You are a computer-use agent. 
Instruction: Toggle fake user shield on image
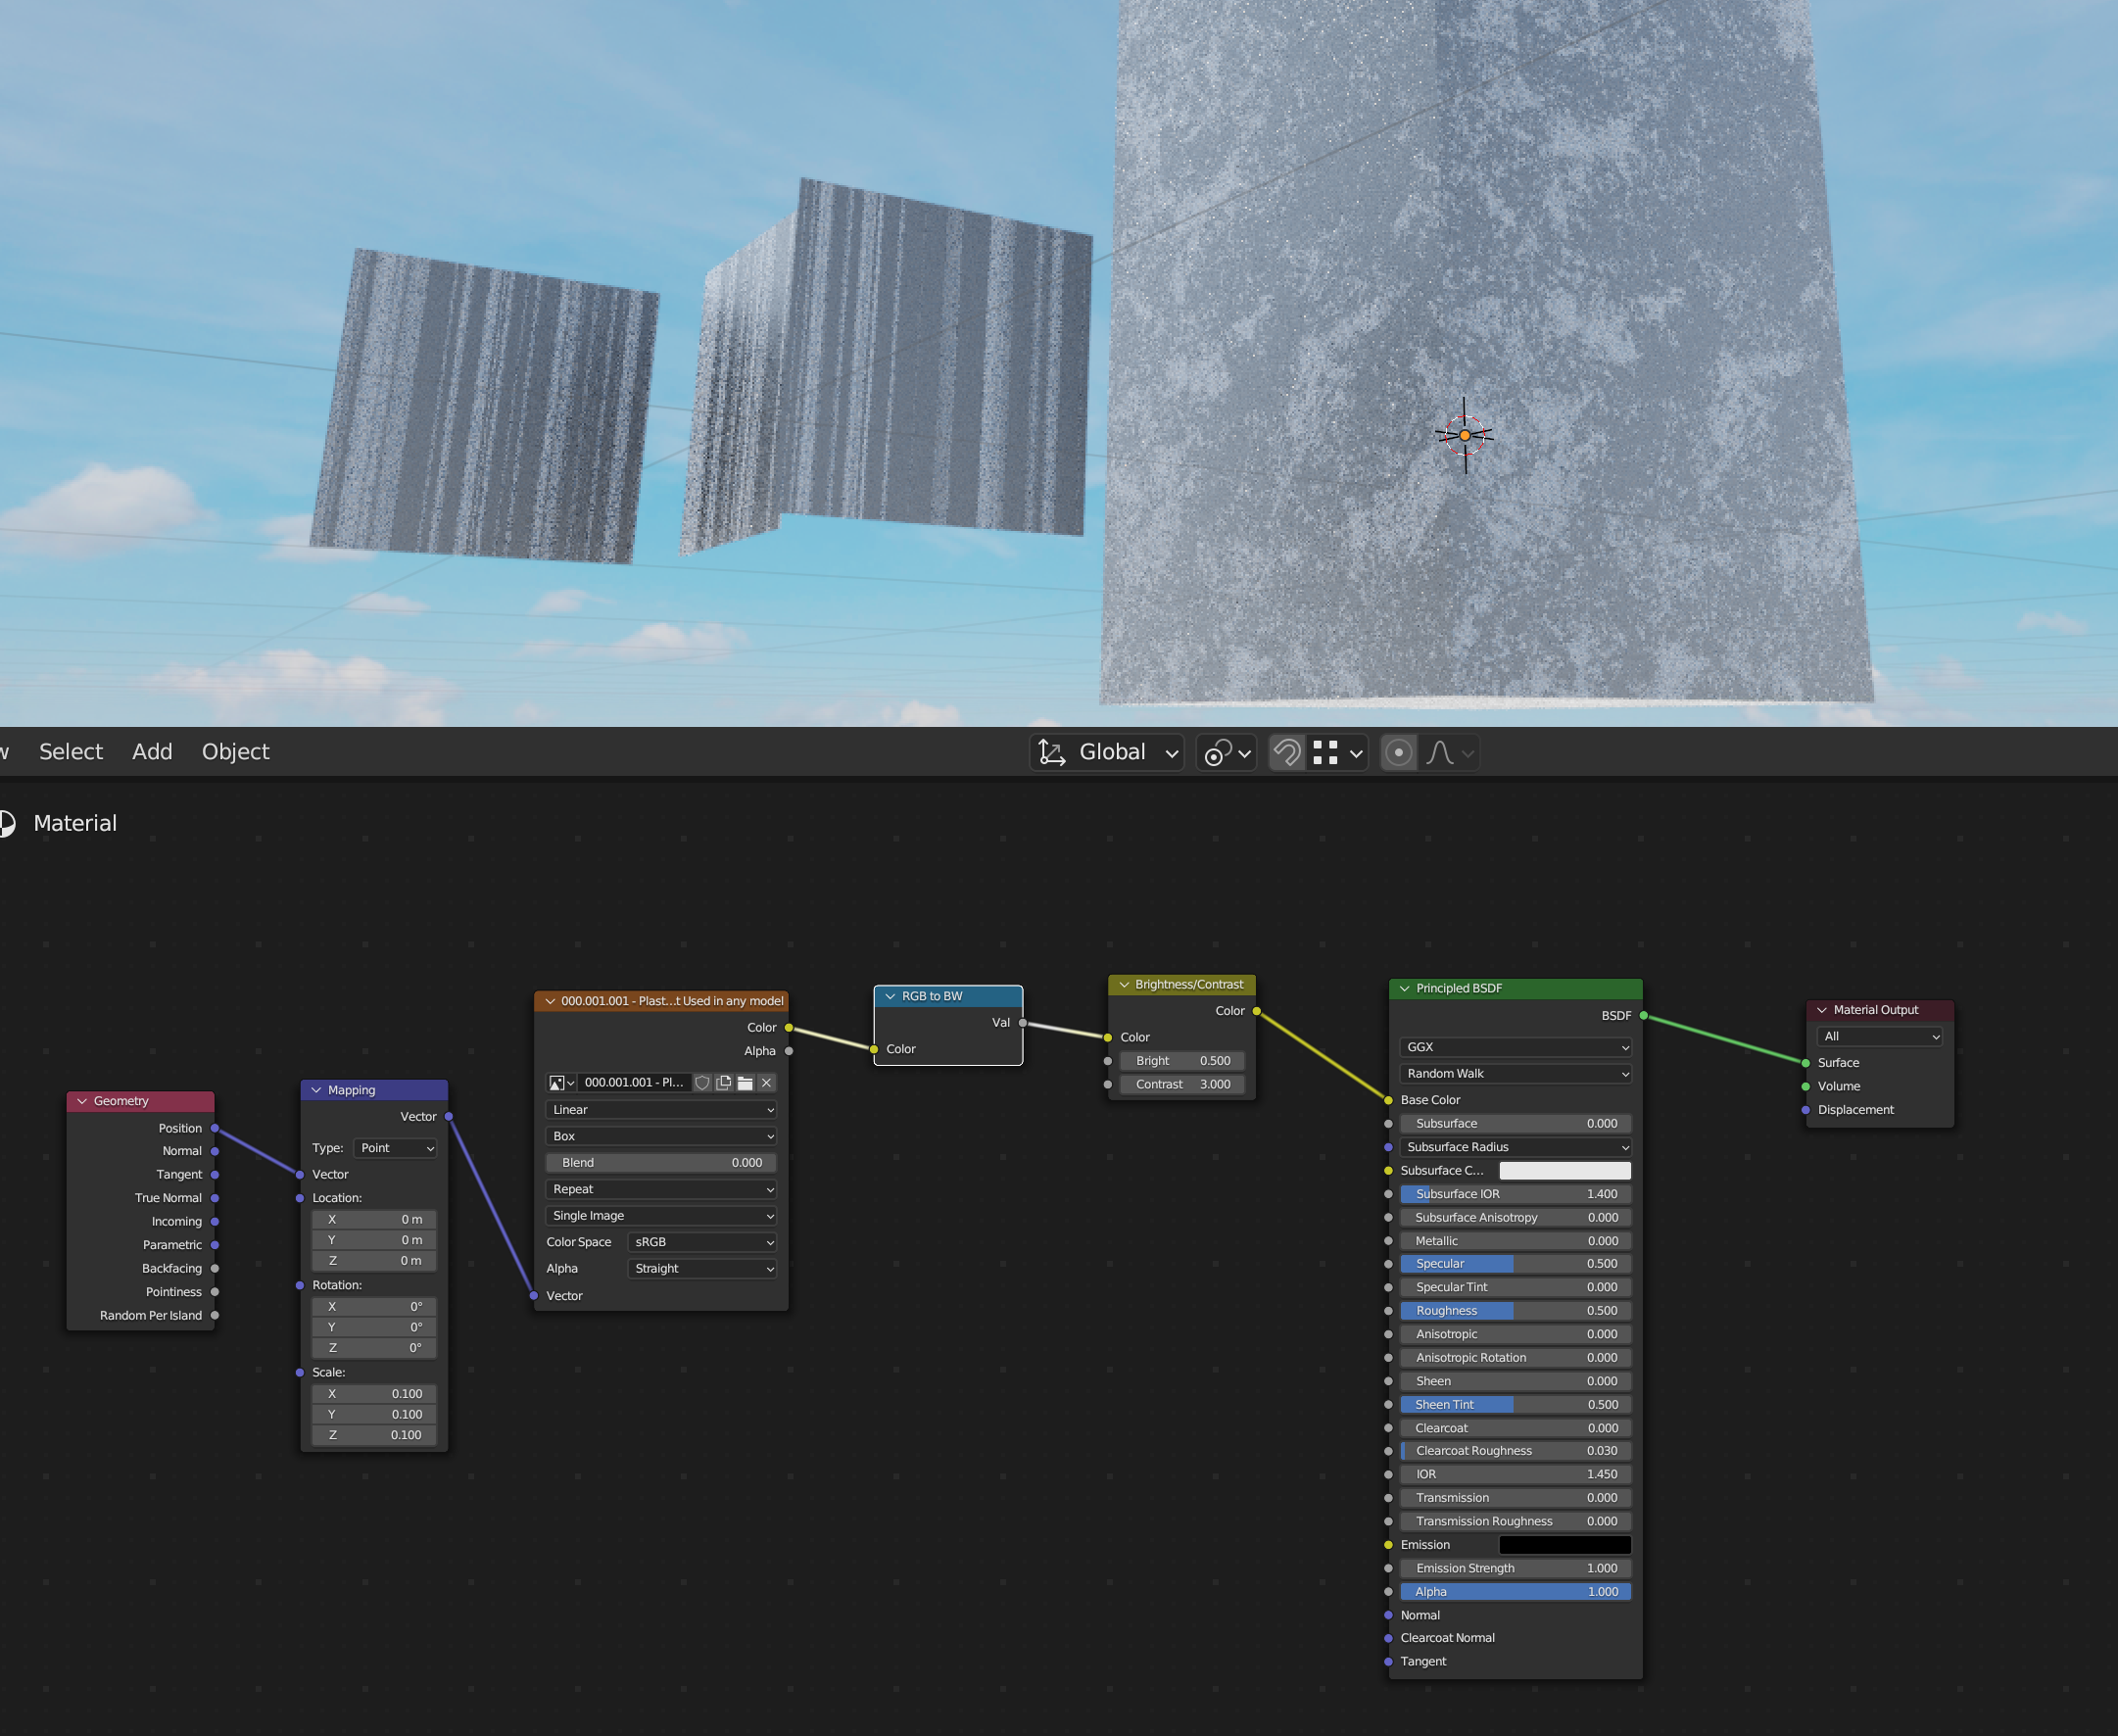[x=702, y=1082]
